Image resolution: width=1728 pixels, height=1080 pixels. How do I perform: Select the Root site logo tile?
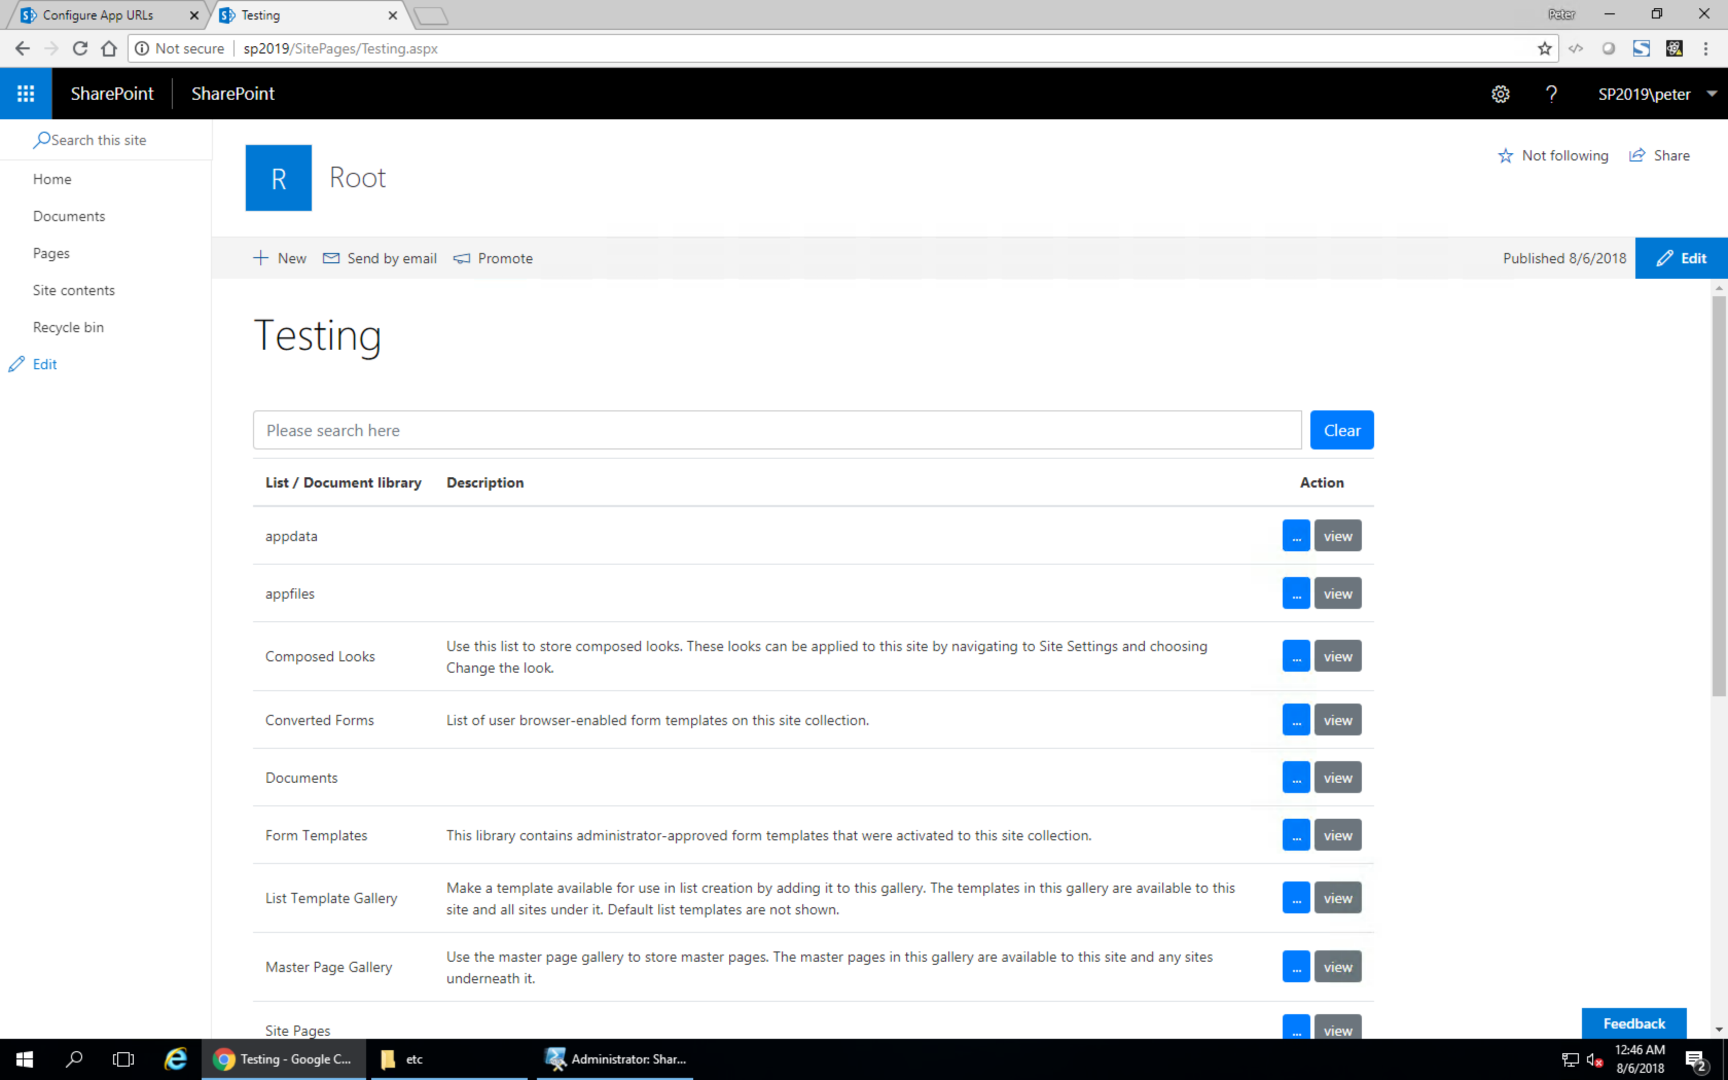pyautogui.click(x=278, y=177)
